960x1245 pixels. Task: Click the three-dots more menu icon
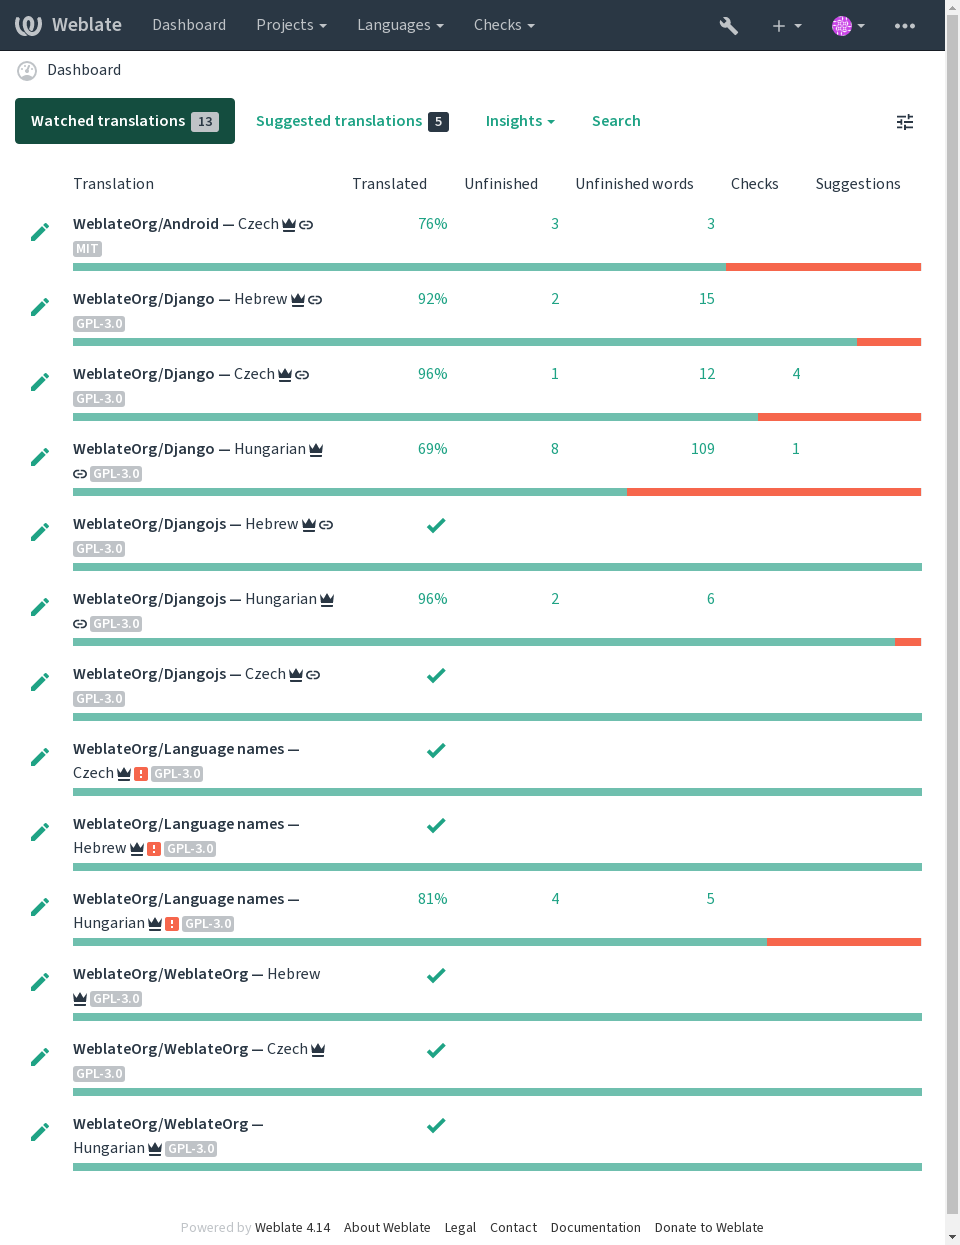[x=905, y=26]
